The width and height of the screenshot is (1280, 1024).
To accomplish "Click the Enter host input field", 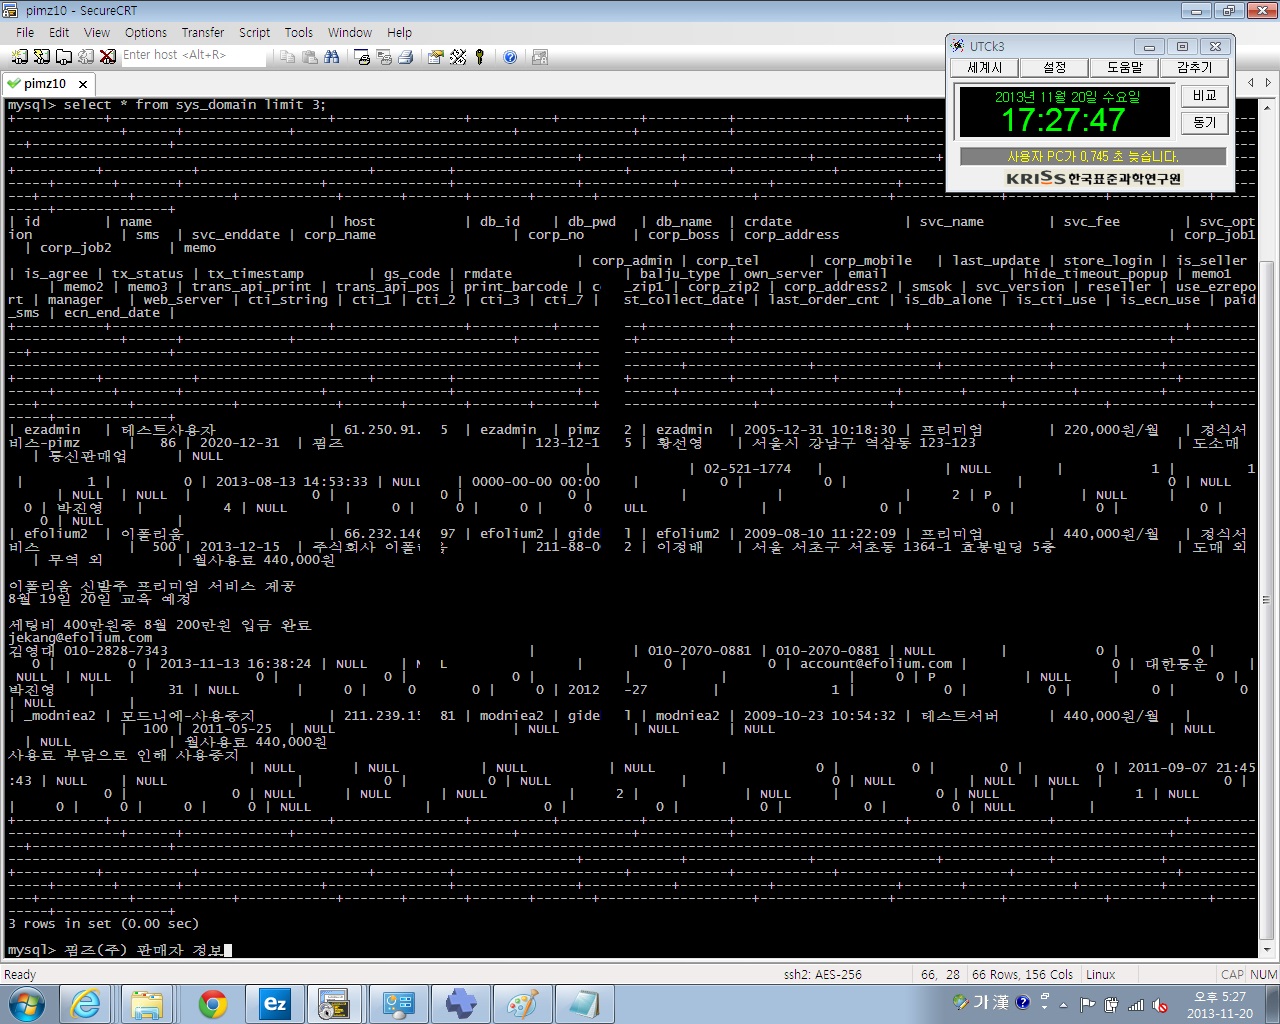I will (194, 56).
